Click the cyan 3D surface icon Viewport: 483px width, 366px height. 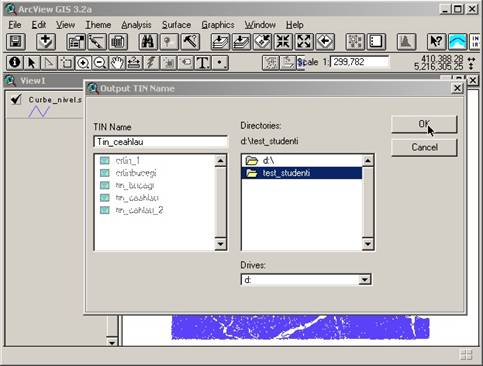457,42
